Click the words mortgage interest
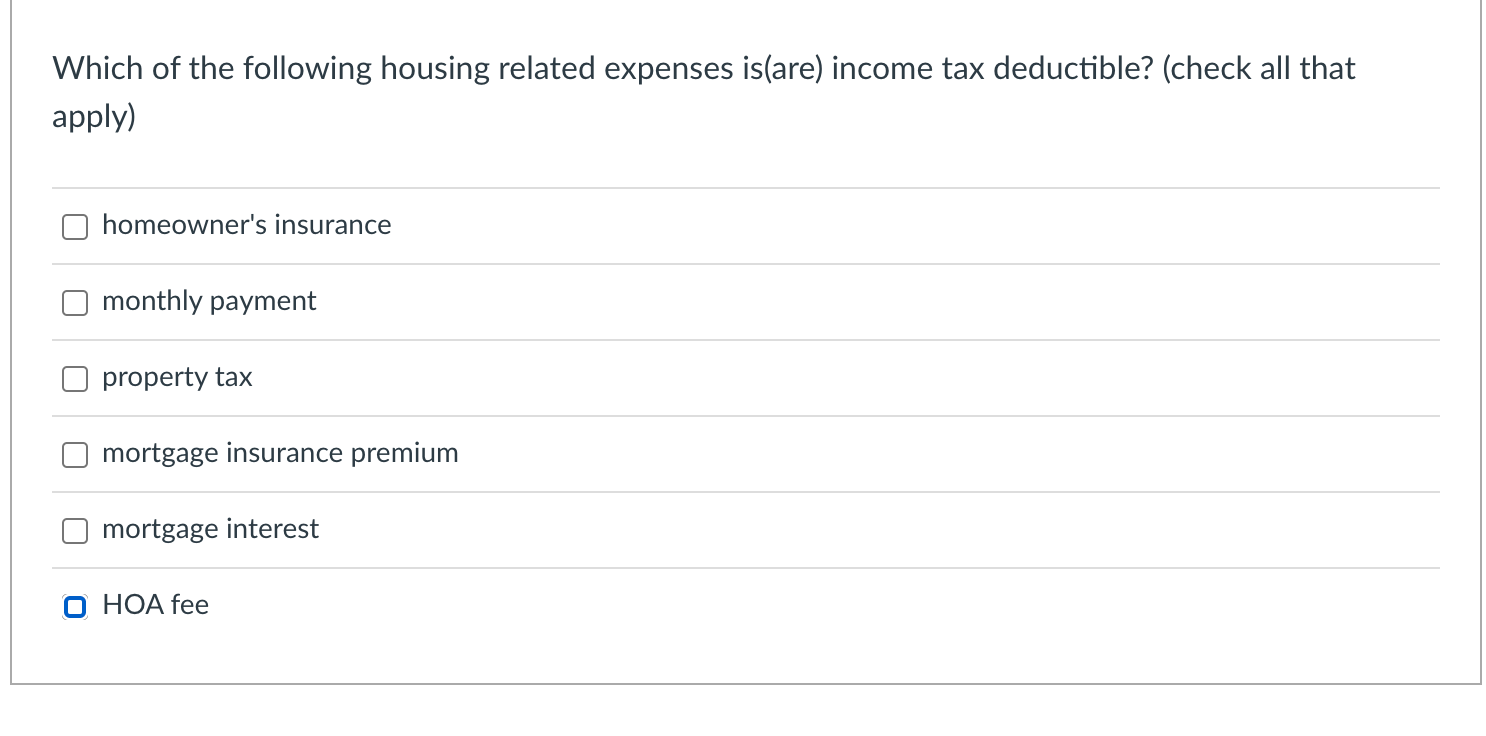 click(x=210, y=529)
